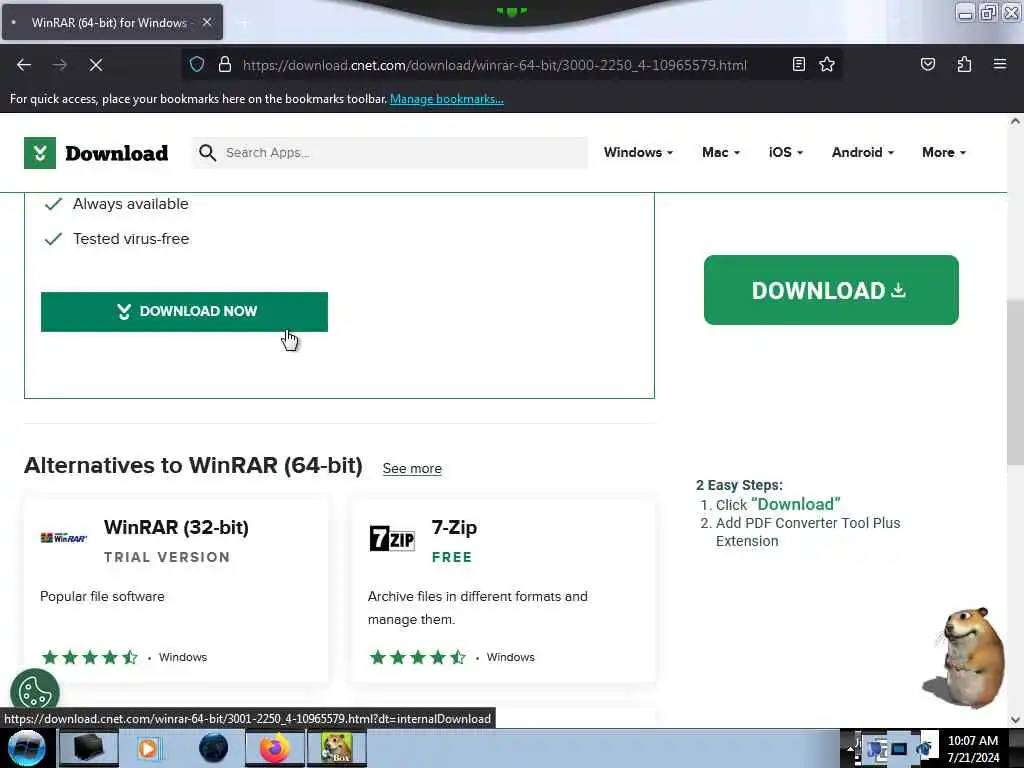The width and height of the screenshot is (1024, 768).
Task: Expand the iOS category dropdown
Action: (x=786, y=152)
